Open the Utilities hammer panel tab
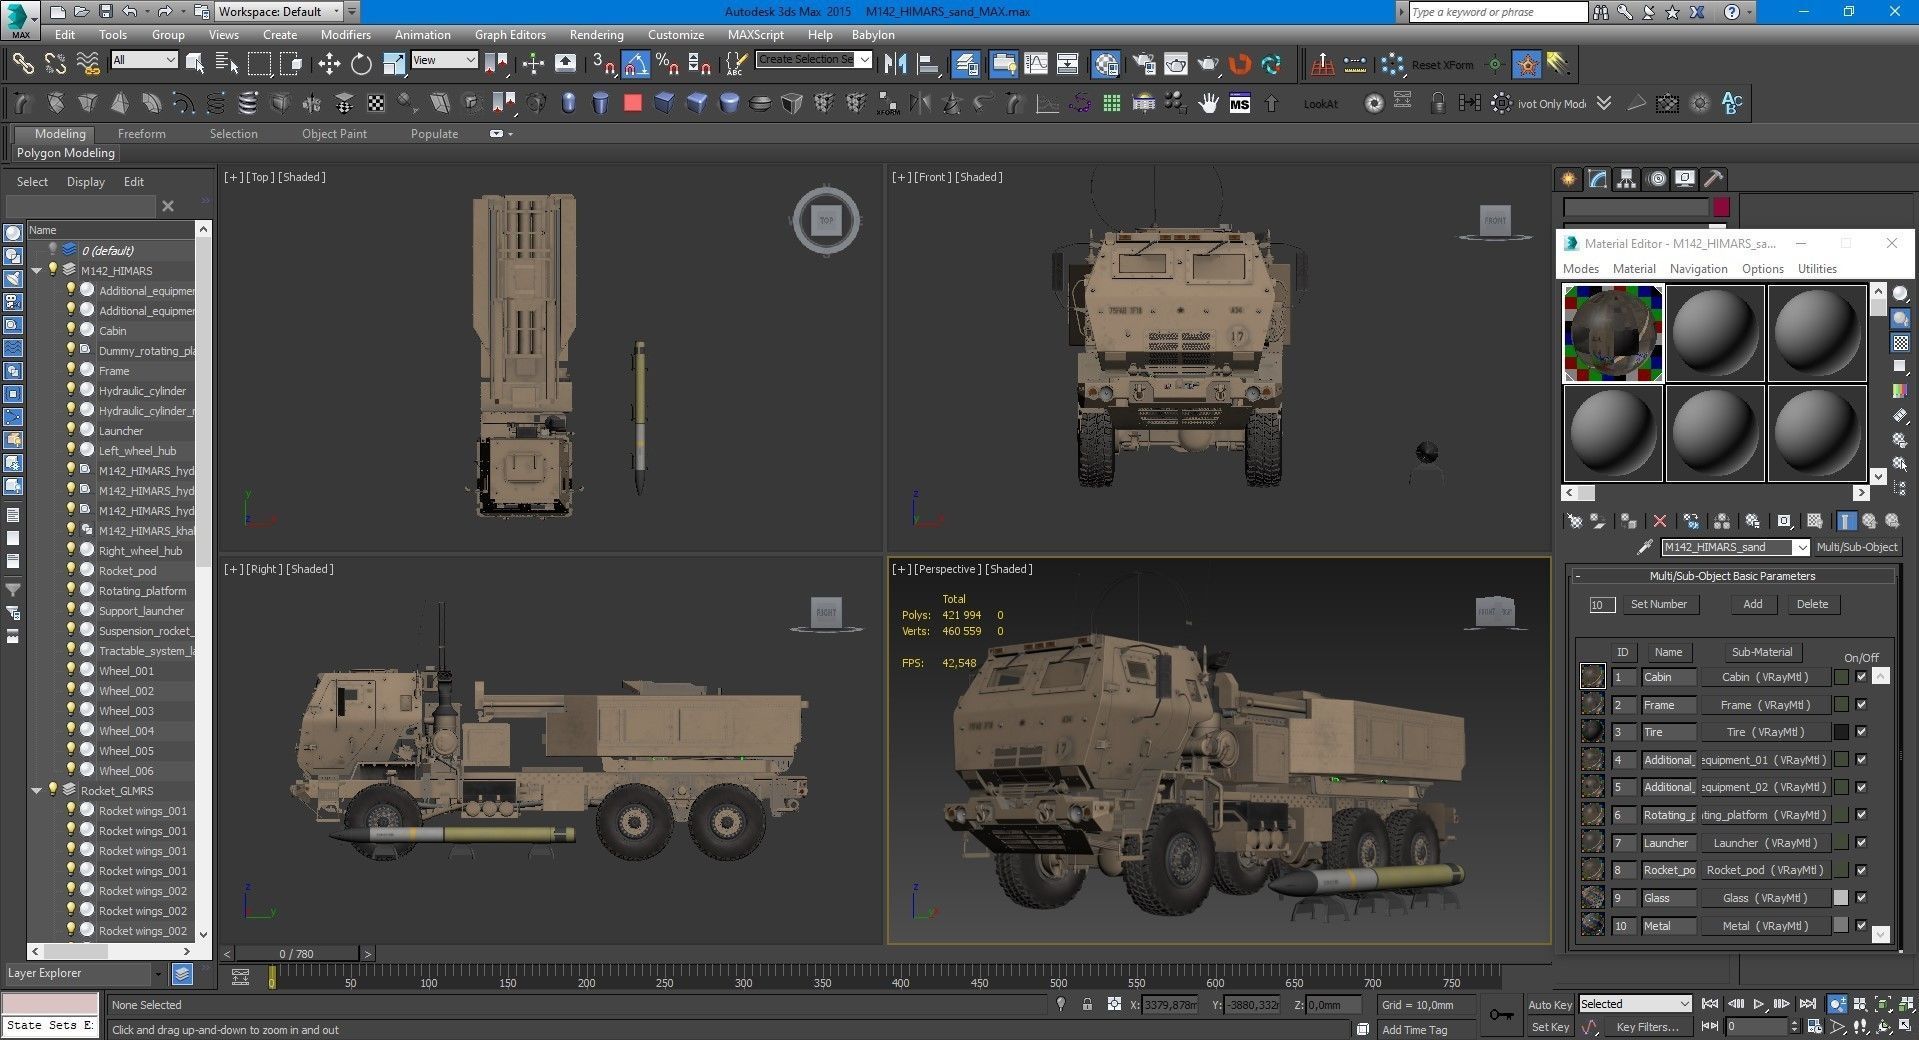The image size is (1919, 1040). tap(1714, 179)
